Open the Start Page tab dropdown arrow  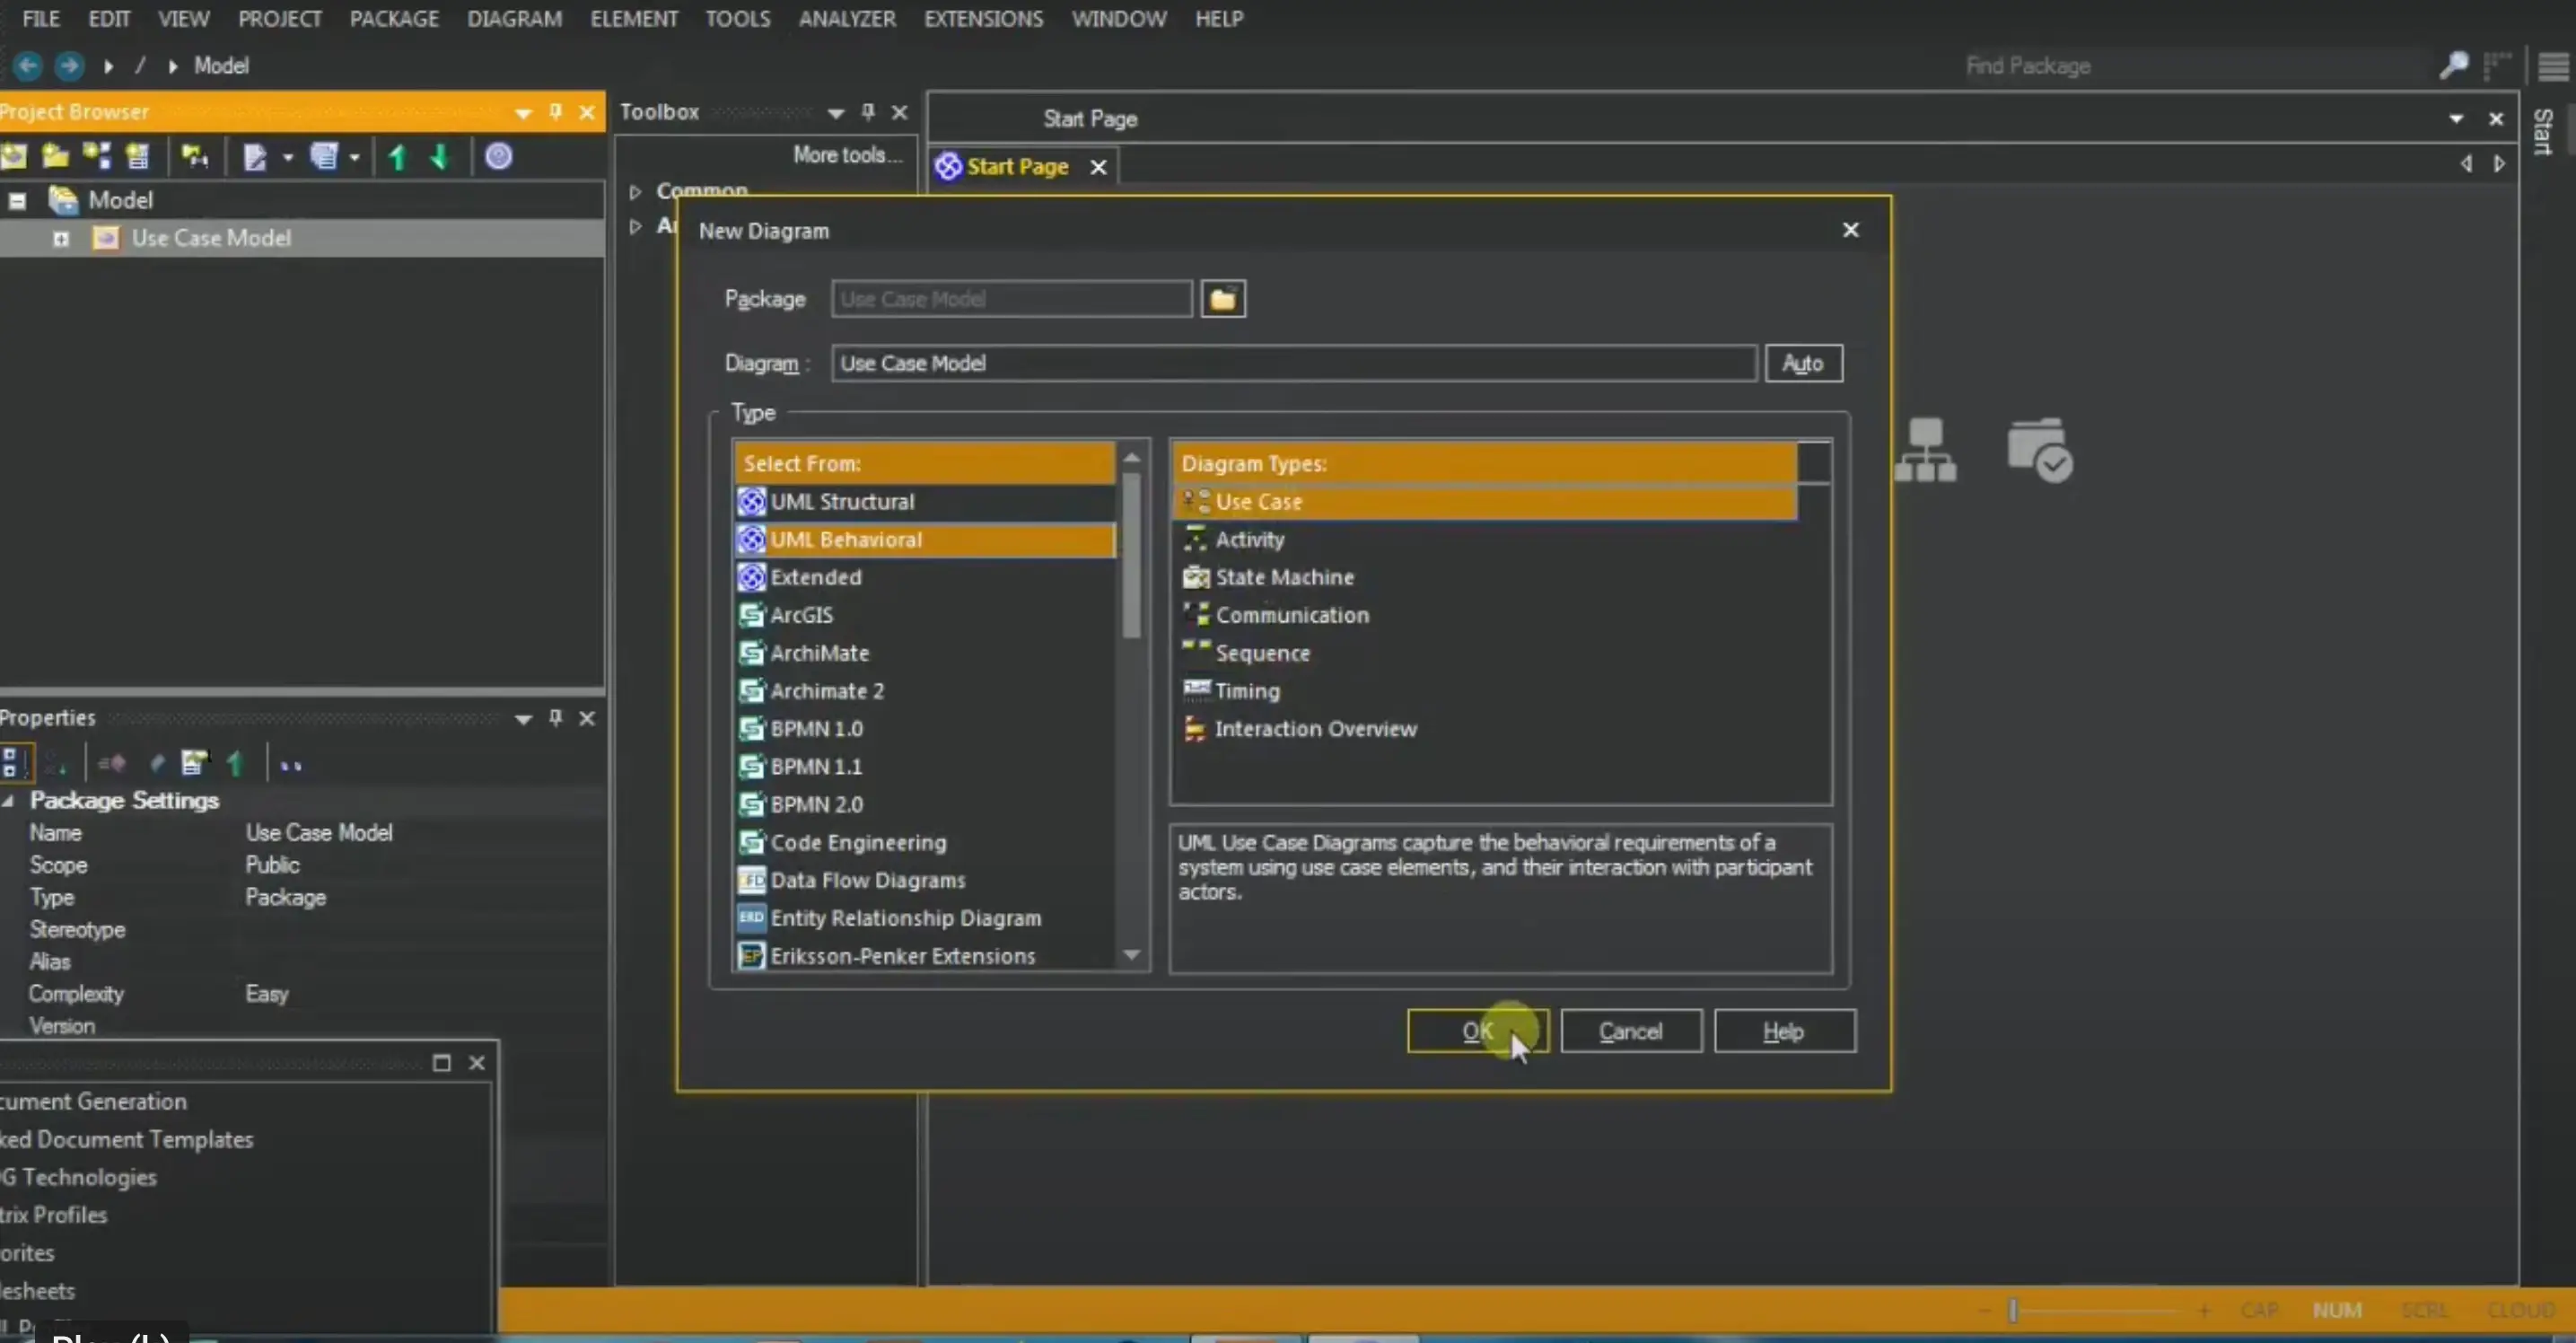click(2455, 118)
